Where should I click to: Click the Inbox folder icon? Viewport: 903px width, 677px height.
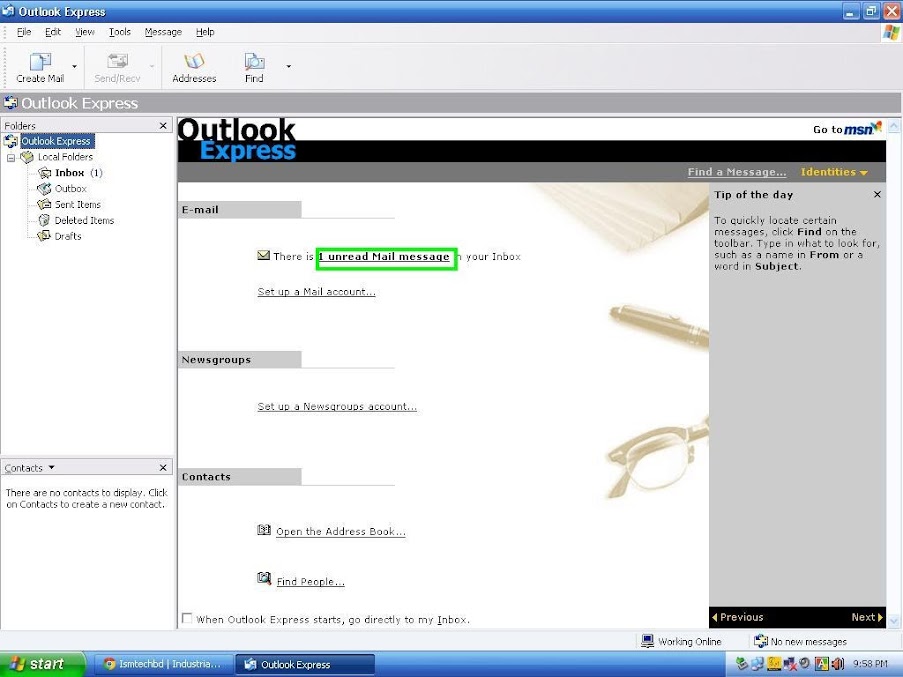pos(44,173)
